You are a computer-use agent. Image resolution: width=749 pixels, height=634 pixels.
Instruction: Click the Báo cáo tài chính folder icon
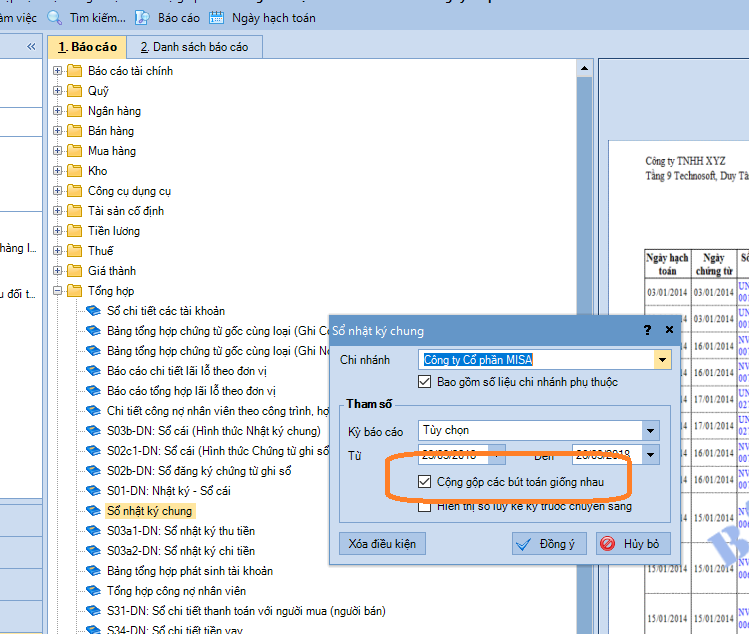75,71
